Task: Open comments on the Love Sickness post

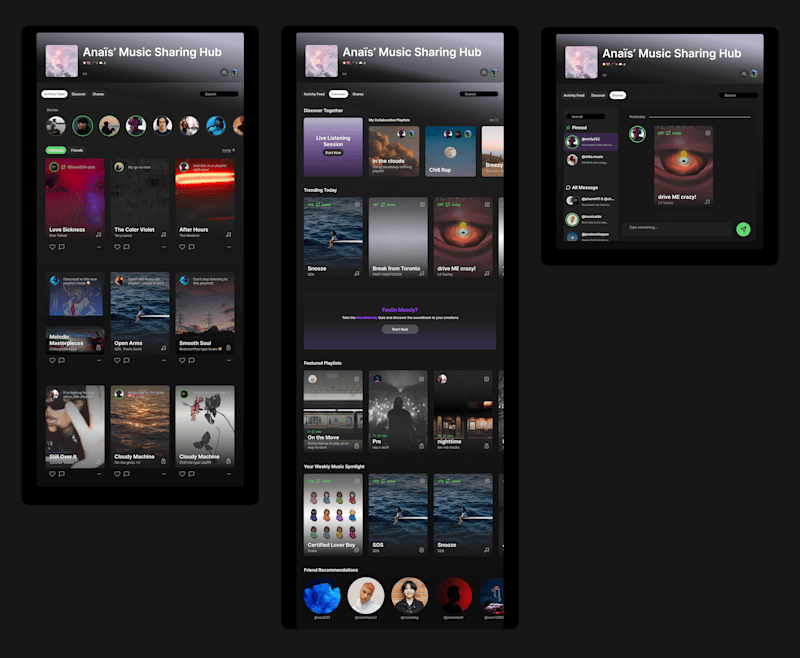Action: [62, 247]
